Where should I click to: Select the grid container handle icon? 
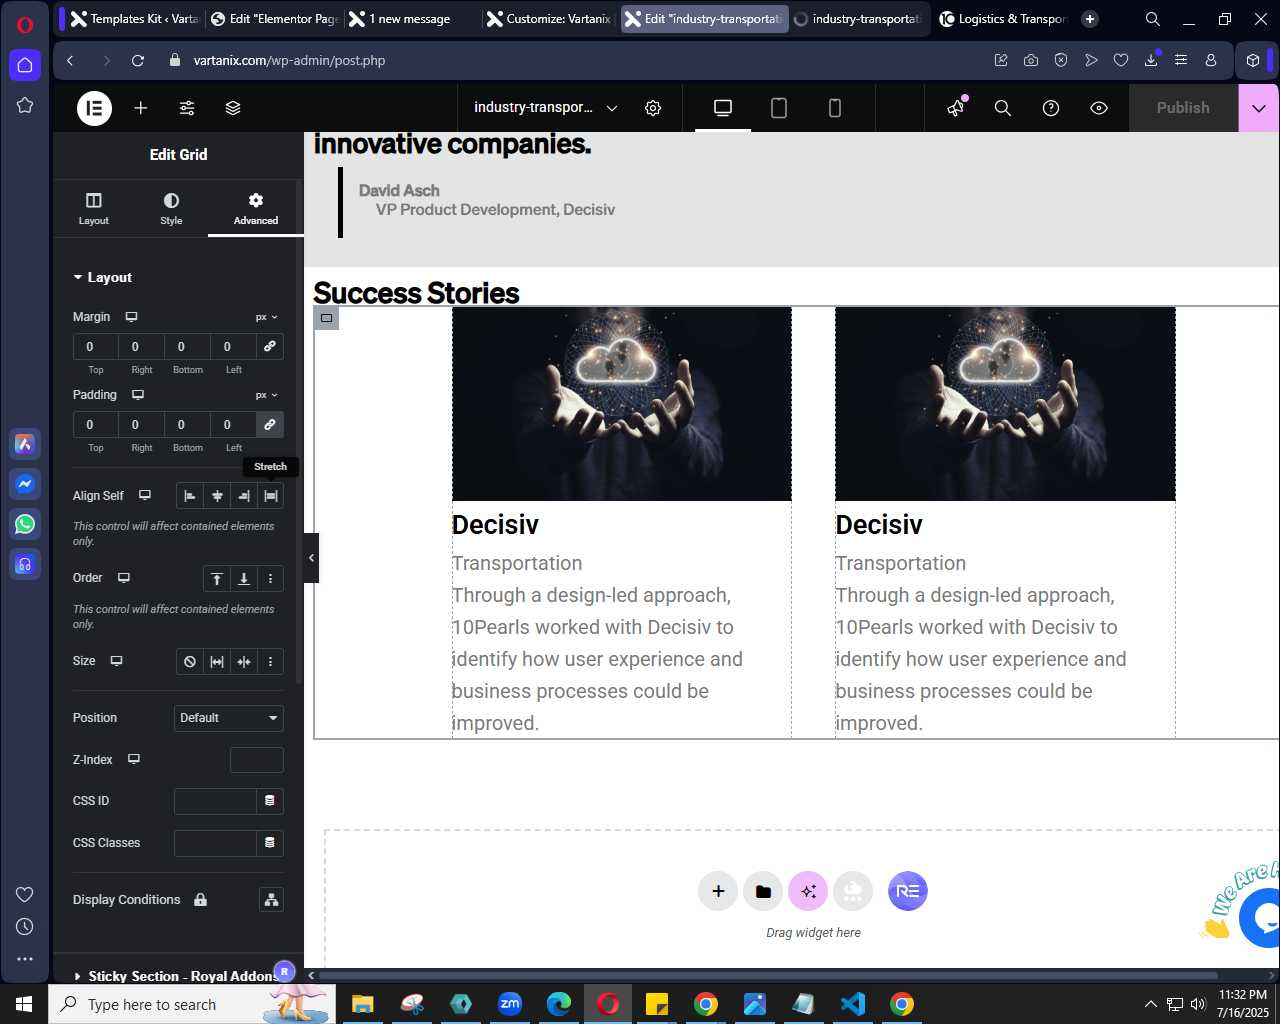pyautogui.click(x=326, y=318)
